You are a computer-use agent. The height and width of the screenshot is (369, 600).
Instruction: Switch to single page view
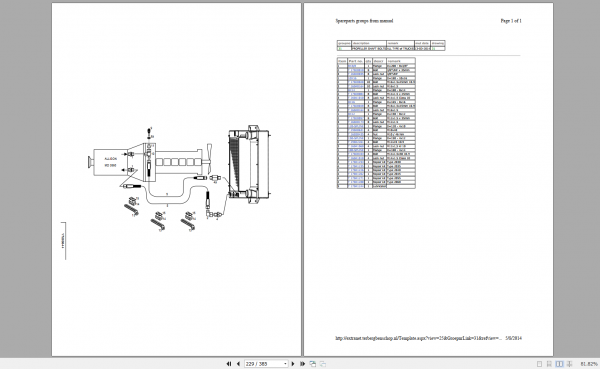(540, 364)
